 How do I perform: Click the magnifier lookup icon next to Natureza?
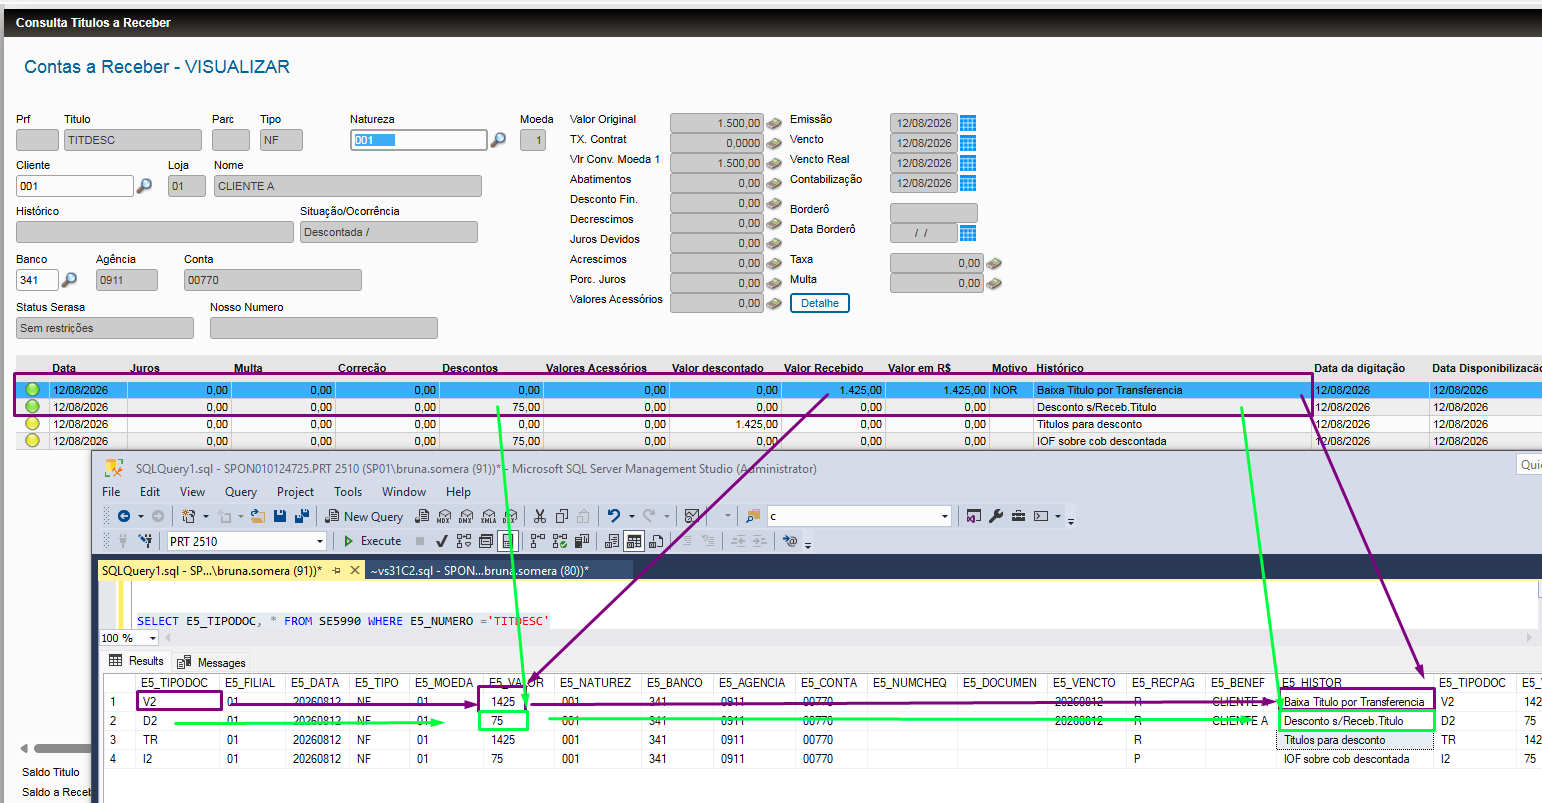click(498, 140)
